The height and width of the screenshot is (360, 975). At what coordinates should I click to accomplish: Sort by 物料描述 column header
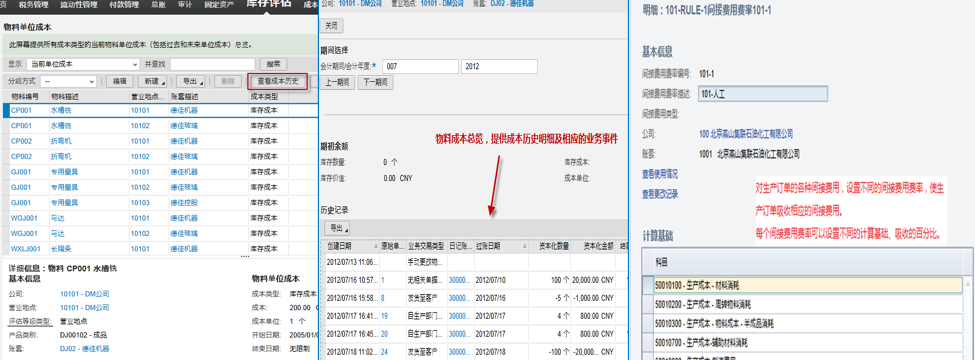click(65, 97)
